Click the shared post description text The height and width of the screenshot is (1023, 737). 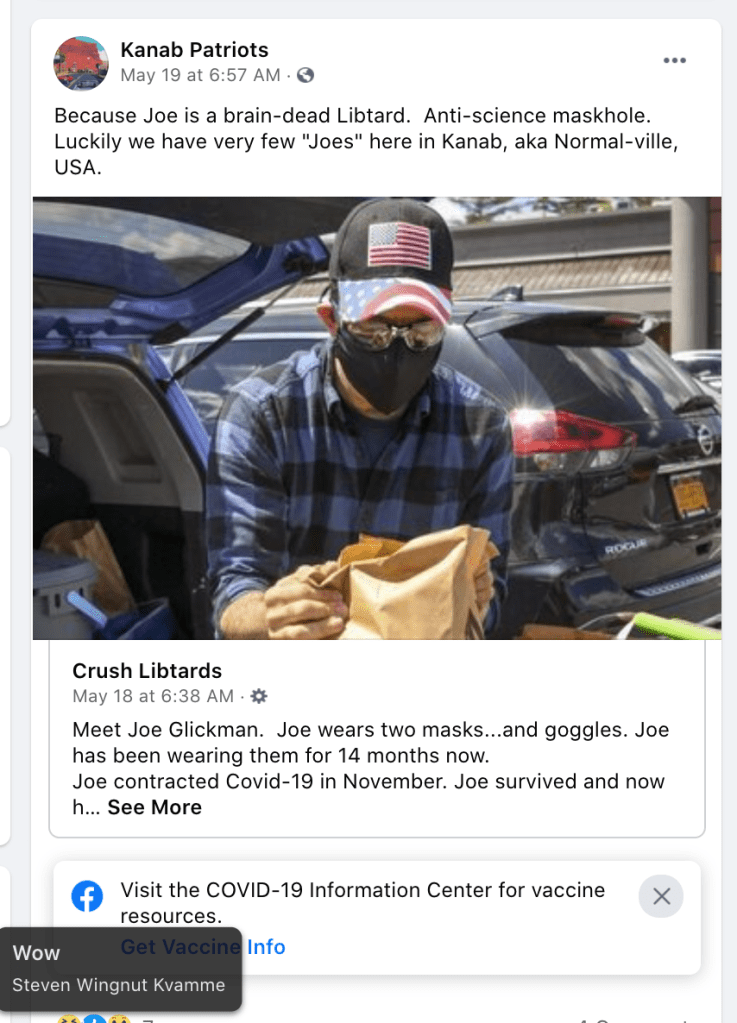click(x=370, y=755)
